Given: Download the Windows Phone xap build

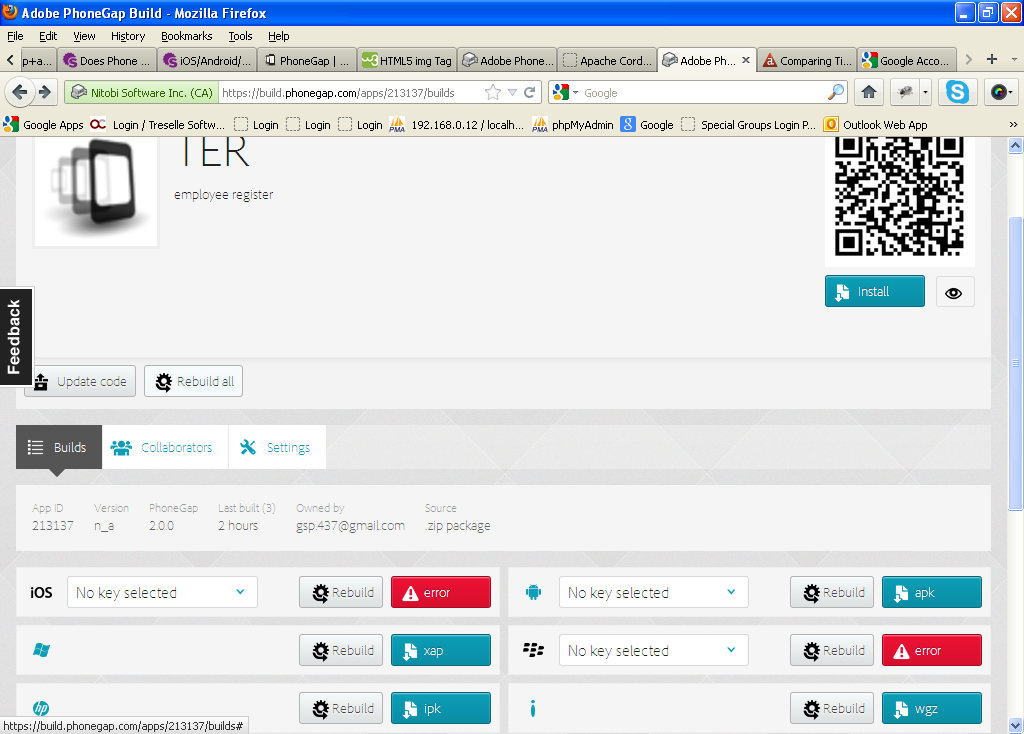Looking at the screenshot, I should pos(440,651).
